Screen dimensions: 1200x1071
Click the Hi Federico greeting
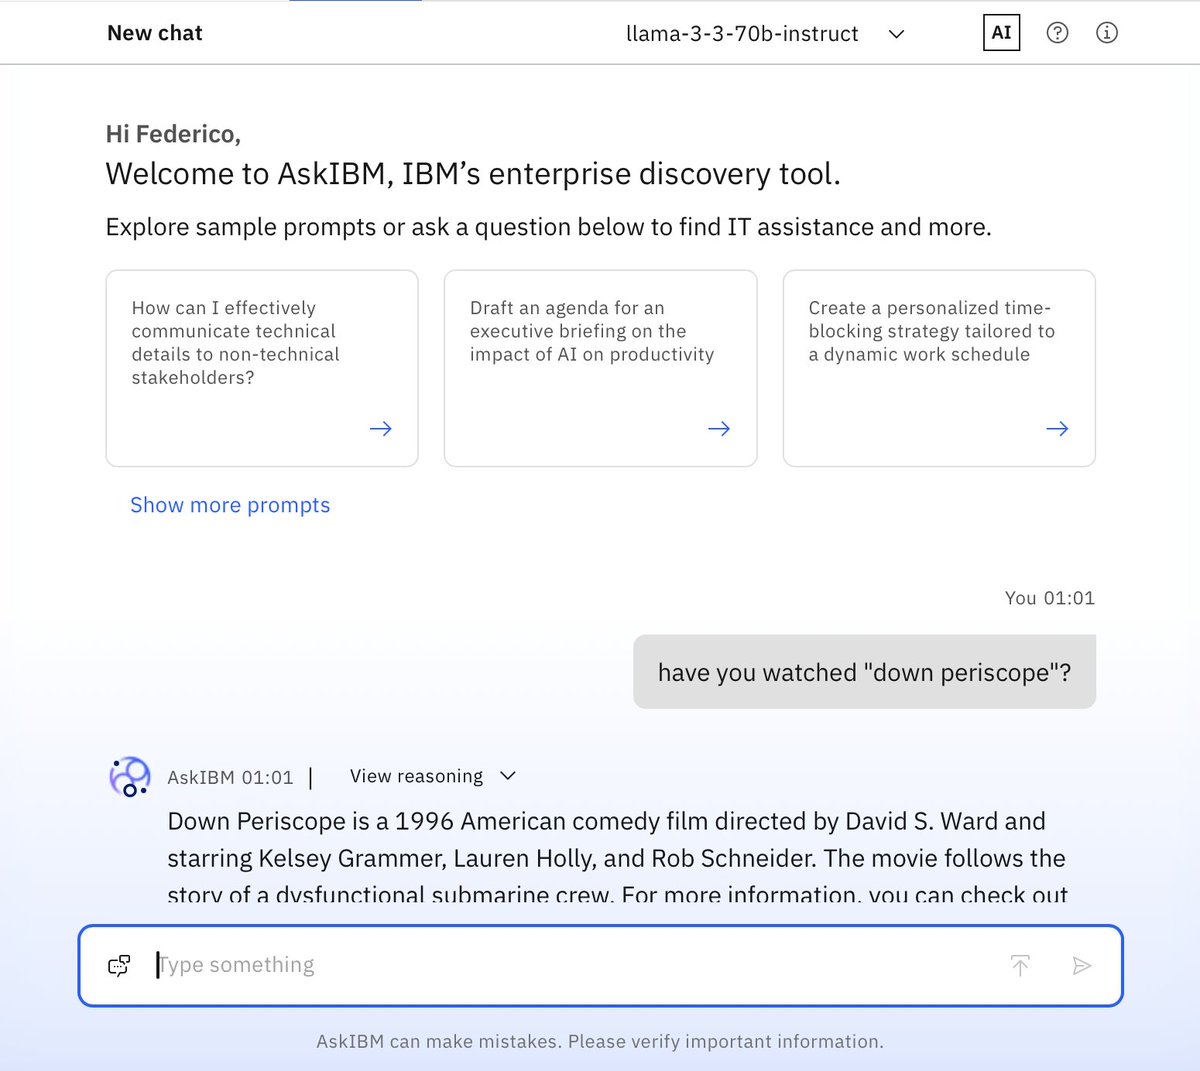pyautogui.click(x=173, y=134)
